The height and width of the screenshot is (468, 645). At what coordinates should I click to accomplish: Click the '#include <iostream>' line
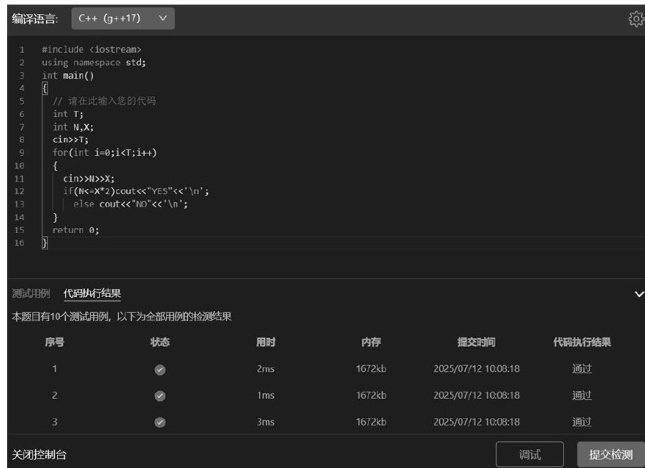tap(91, 49)
